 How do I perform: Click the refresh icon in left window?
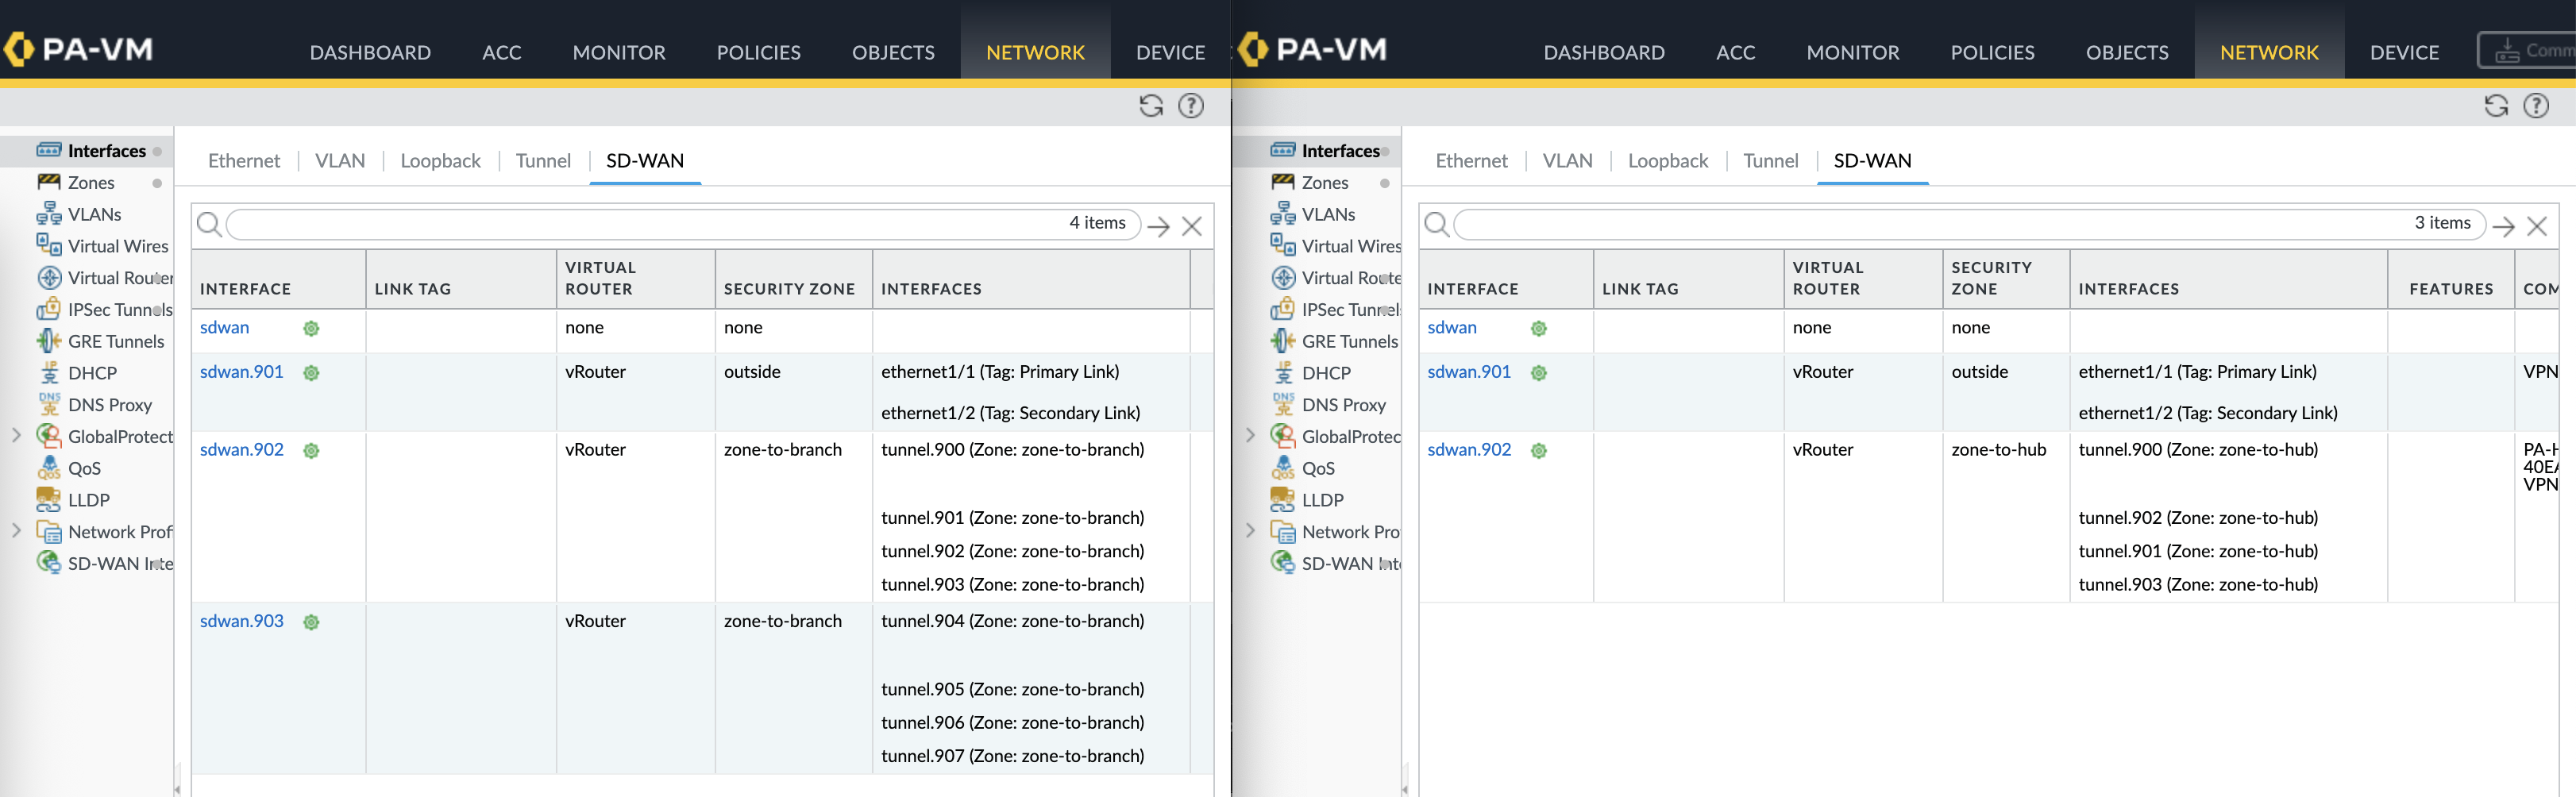[x=1151, y=106]
